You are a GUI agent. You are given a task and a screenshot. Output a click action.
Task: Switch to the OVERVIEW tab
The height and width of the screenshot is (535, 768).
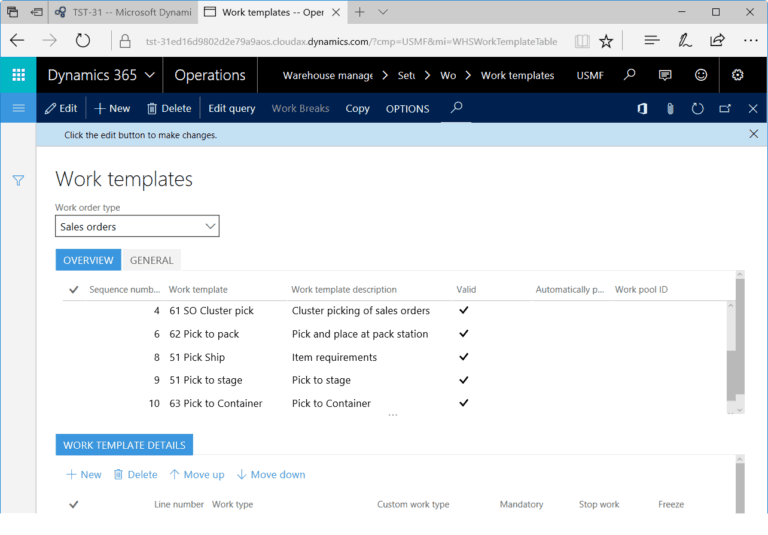tap(88, 260)
